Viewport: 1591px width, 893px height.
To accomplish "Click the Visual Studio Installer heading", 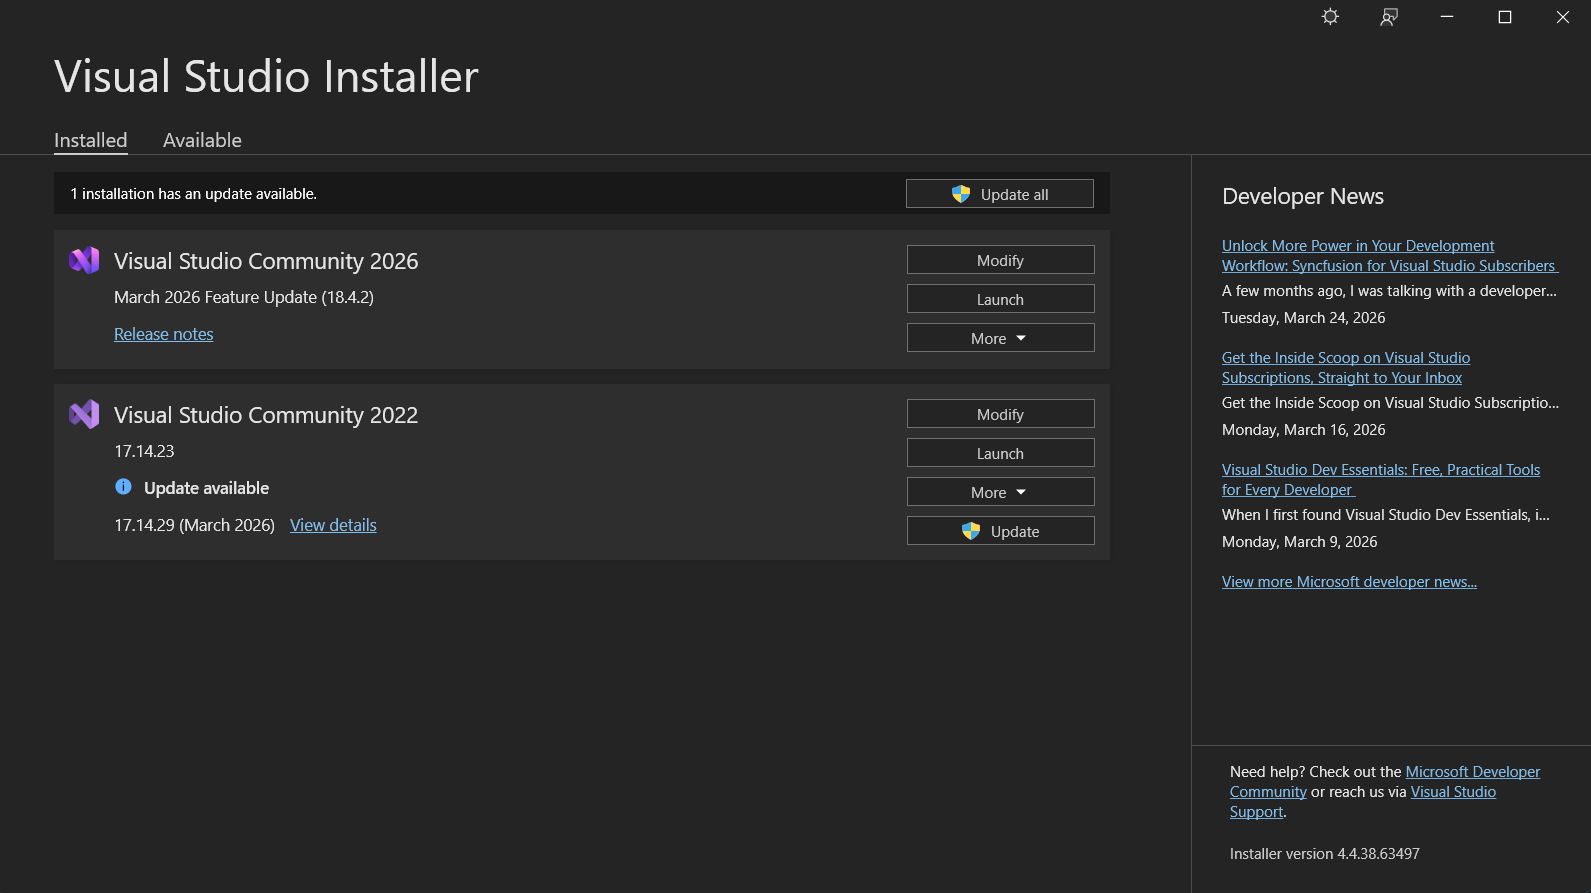I will 266,76.
